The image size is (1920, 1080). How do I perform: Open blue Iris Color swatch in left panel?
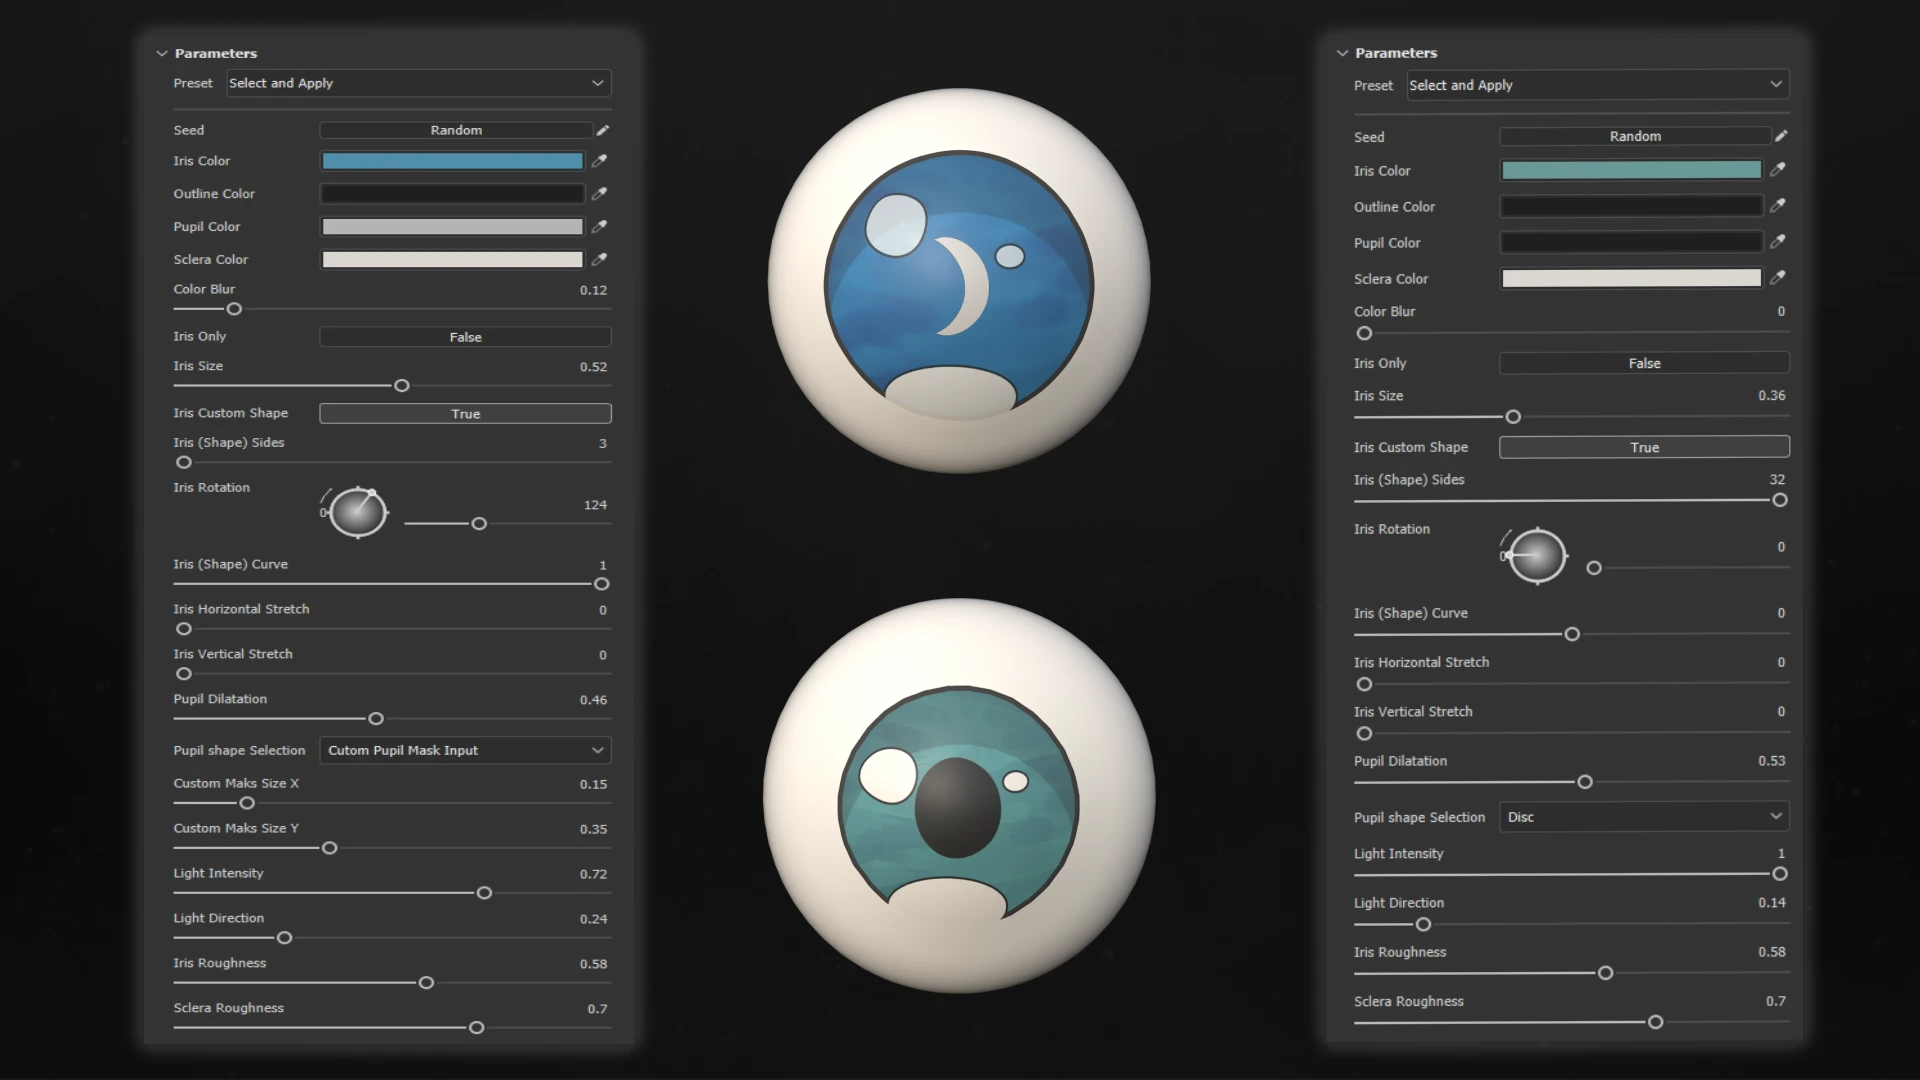[x=452, y=161]
